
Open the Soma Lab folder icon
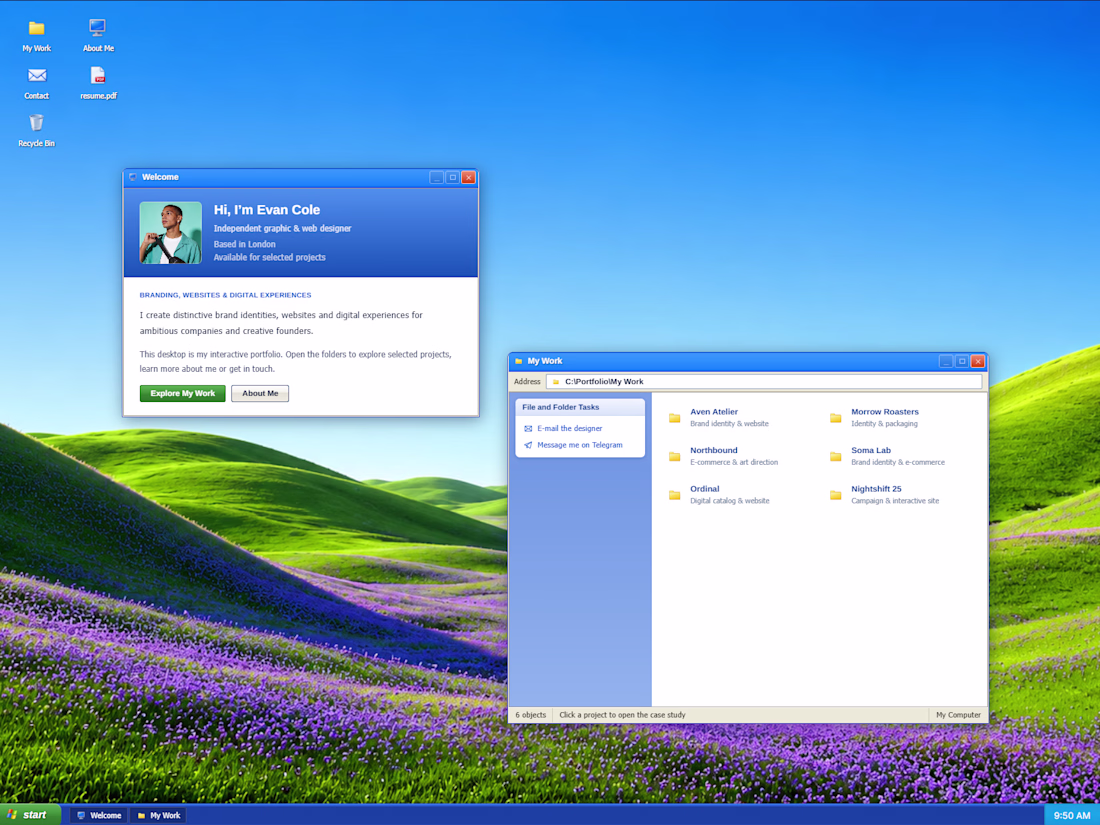point(836,457)
